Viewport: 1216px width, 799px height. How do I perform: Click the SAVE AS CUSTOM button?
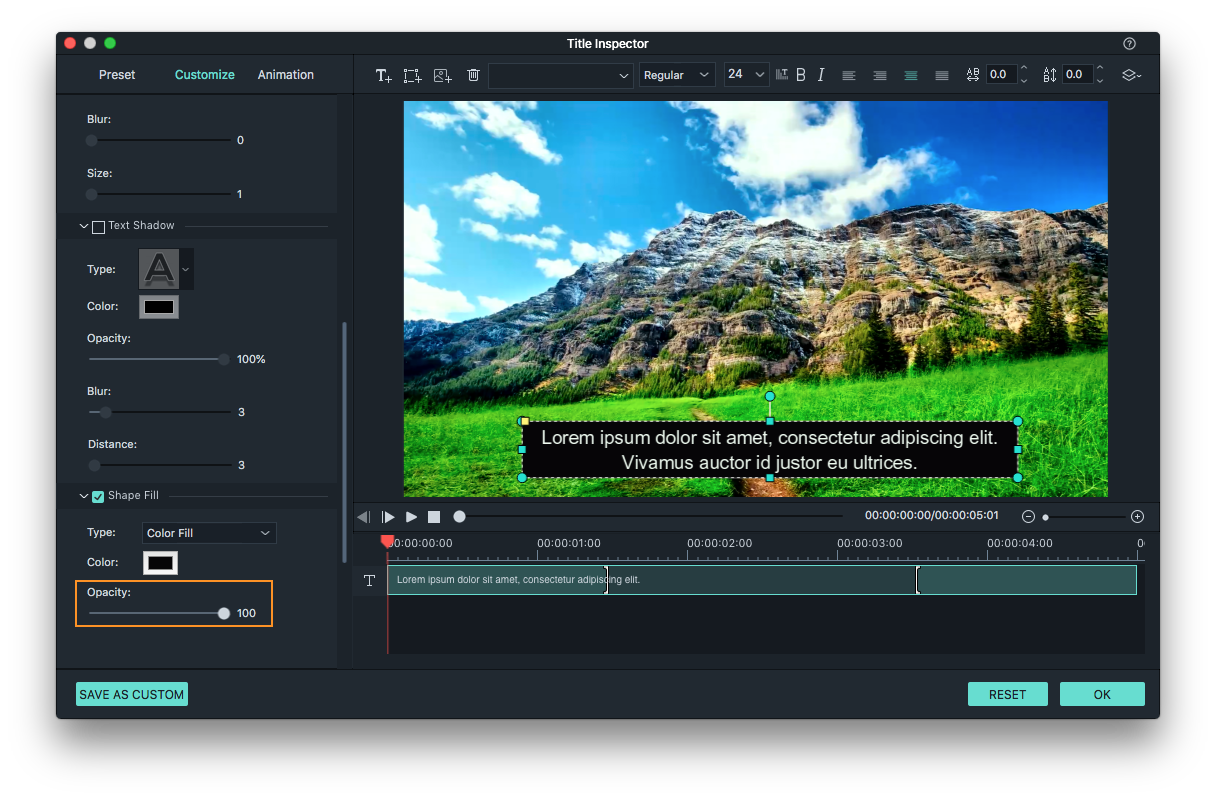pyautogui.click(x=132, y=695)
